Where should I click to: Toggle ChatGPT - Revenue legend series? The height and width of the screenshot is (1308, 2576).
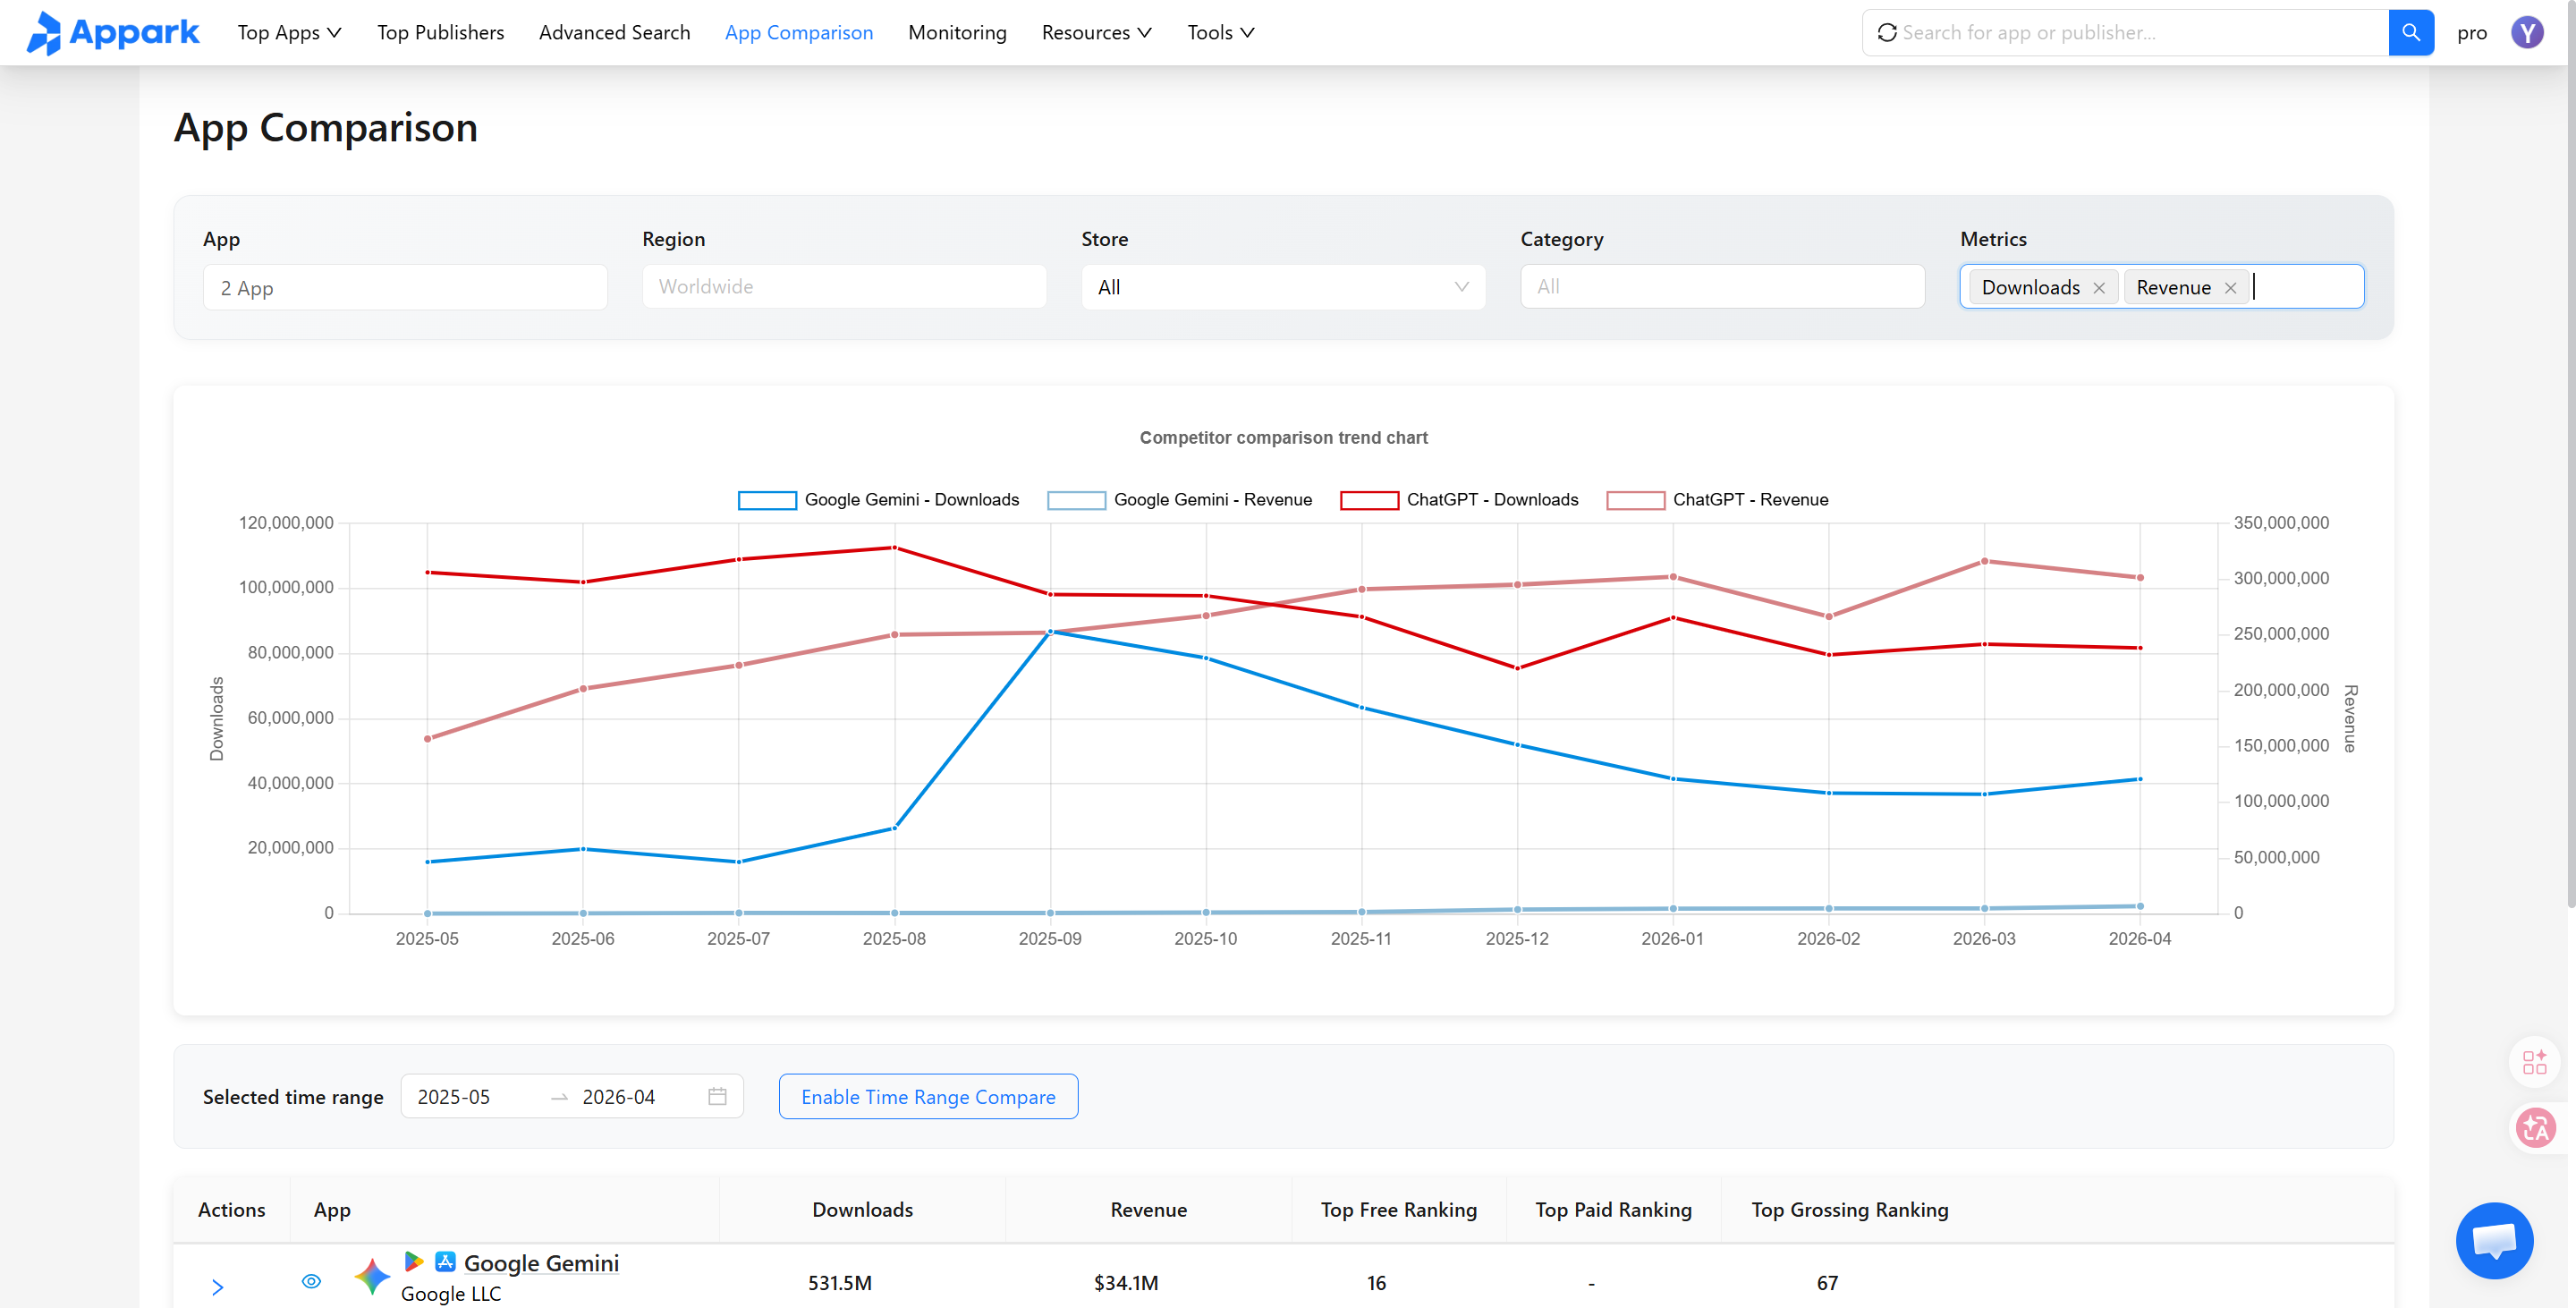pos(1717,500)
